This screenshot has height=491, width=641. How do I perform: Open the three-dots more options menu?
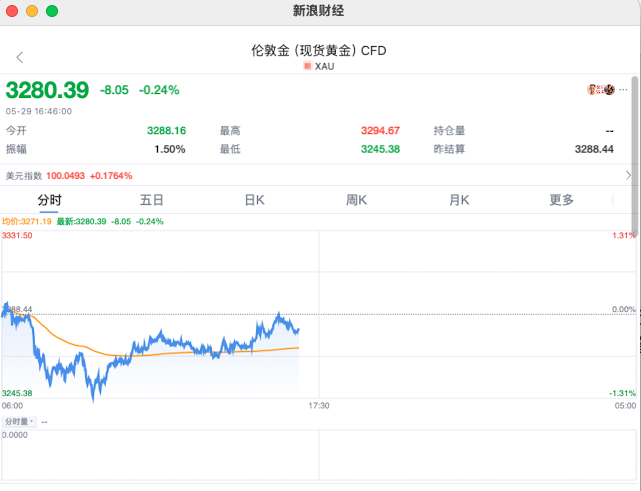coord(623,90)
